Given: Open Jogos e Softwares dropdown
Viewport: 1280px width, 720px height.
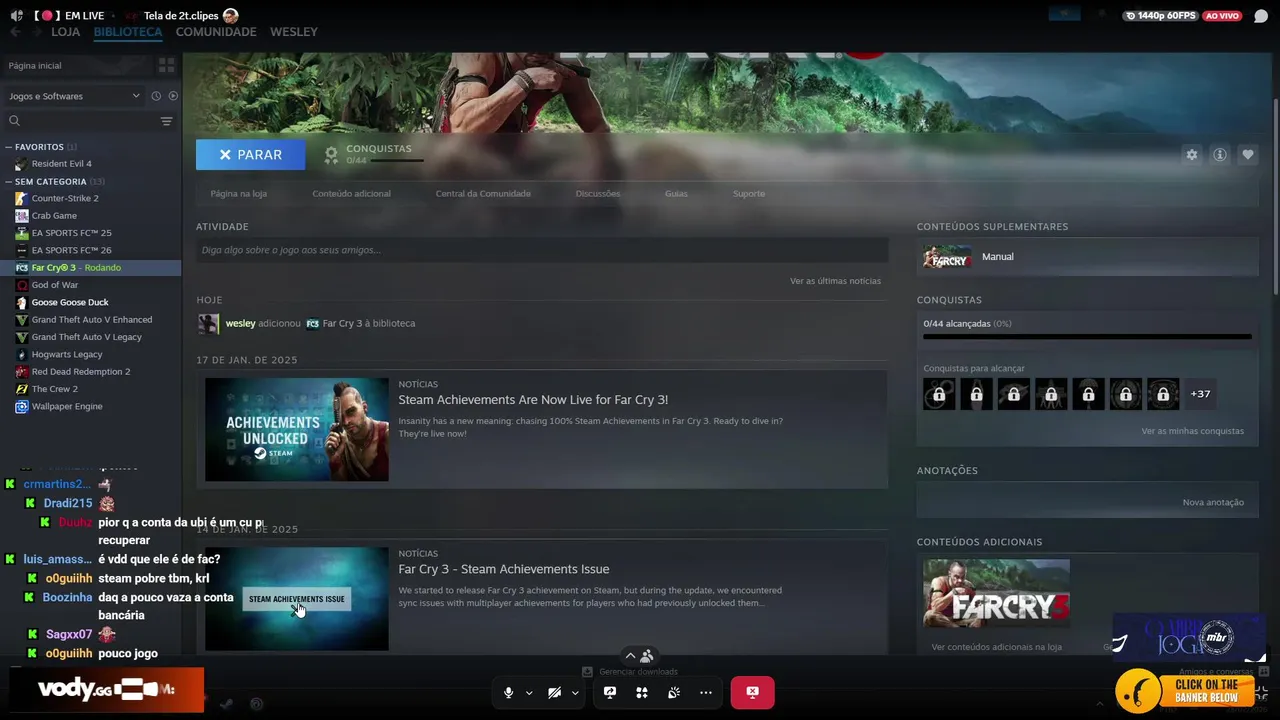Looking at the screenshot, I should tap(74, 96).
